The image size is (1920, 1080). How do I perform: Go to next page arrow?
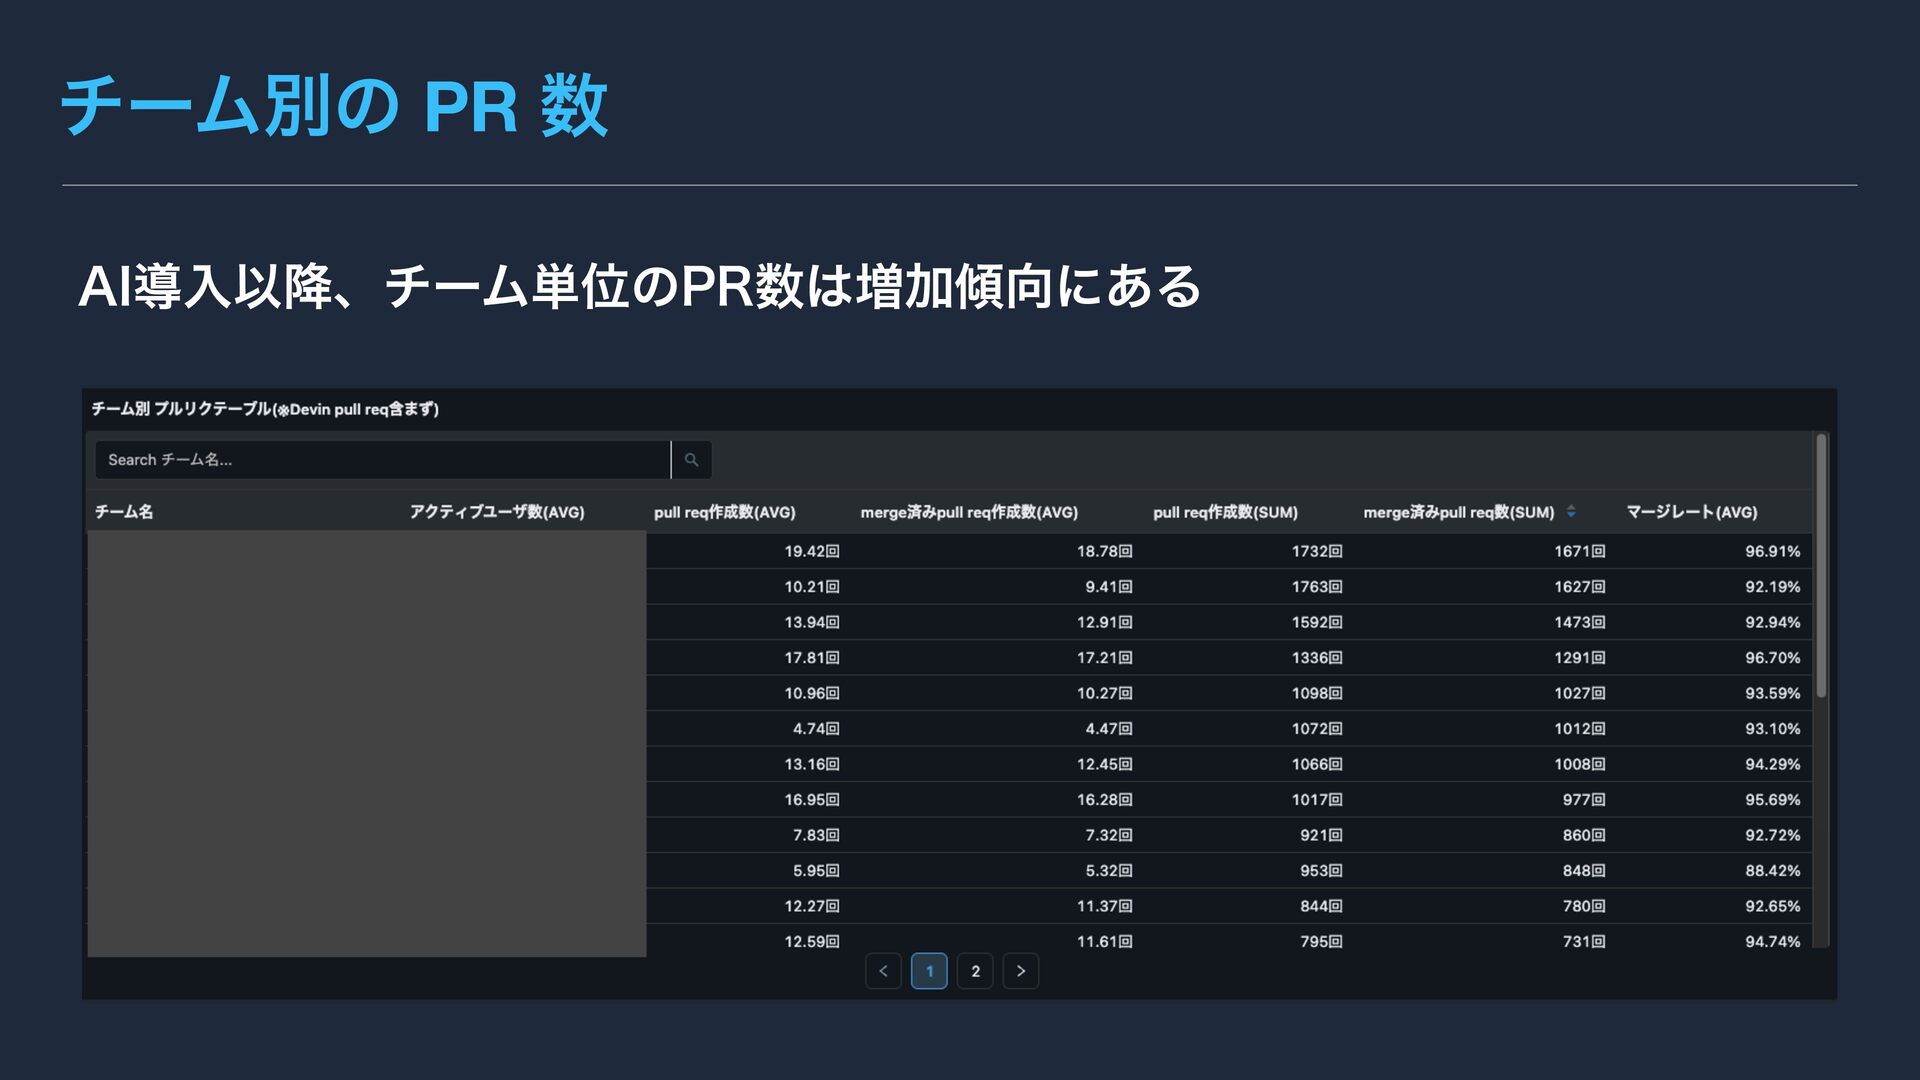pyautogui.click(x=1021, y=971)
